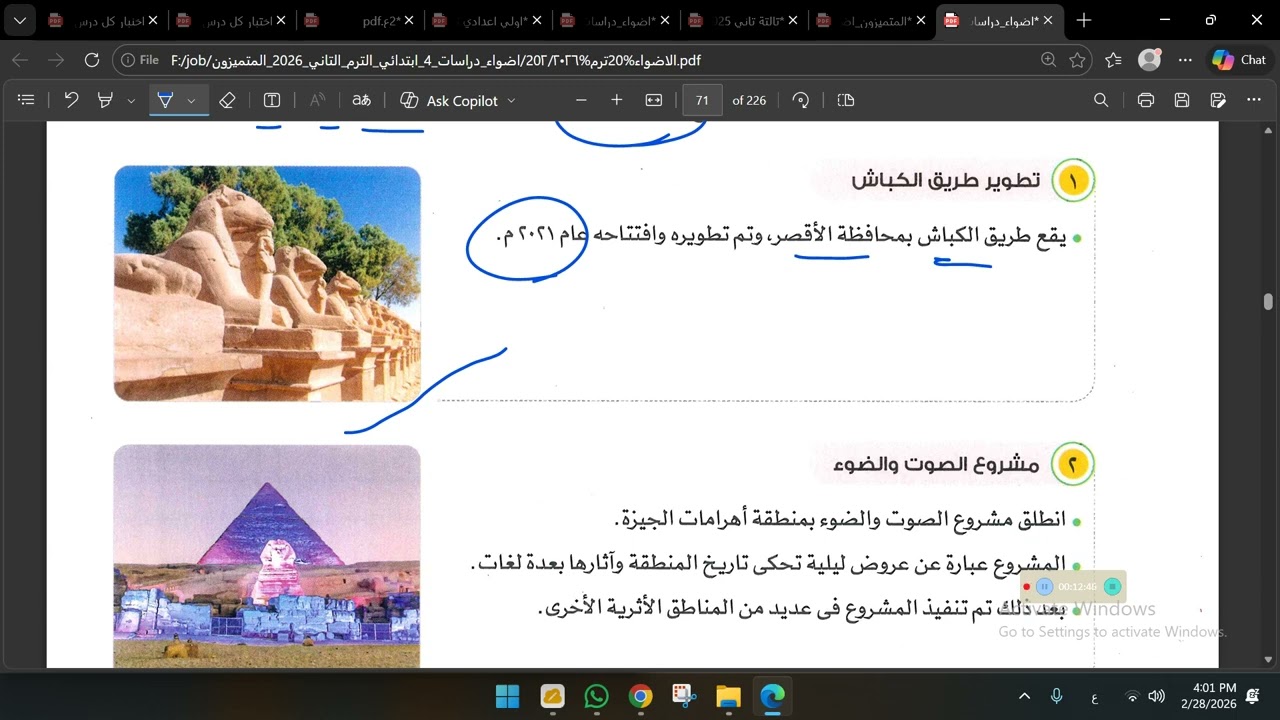Zoom out with the minus button

click(581, 100)
